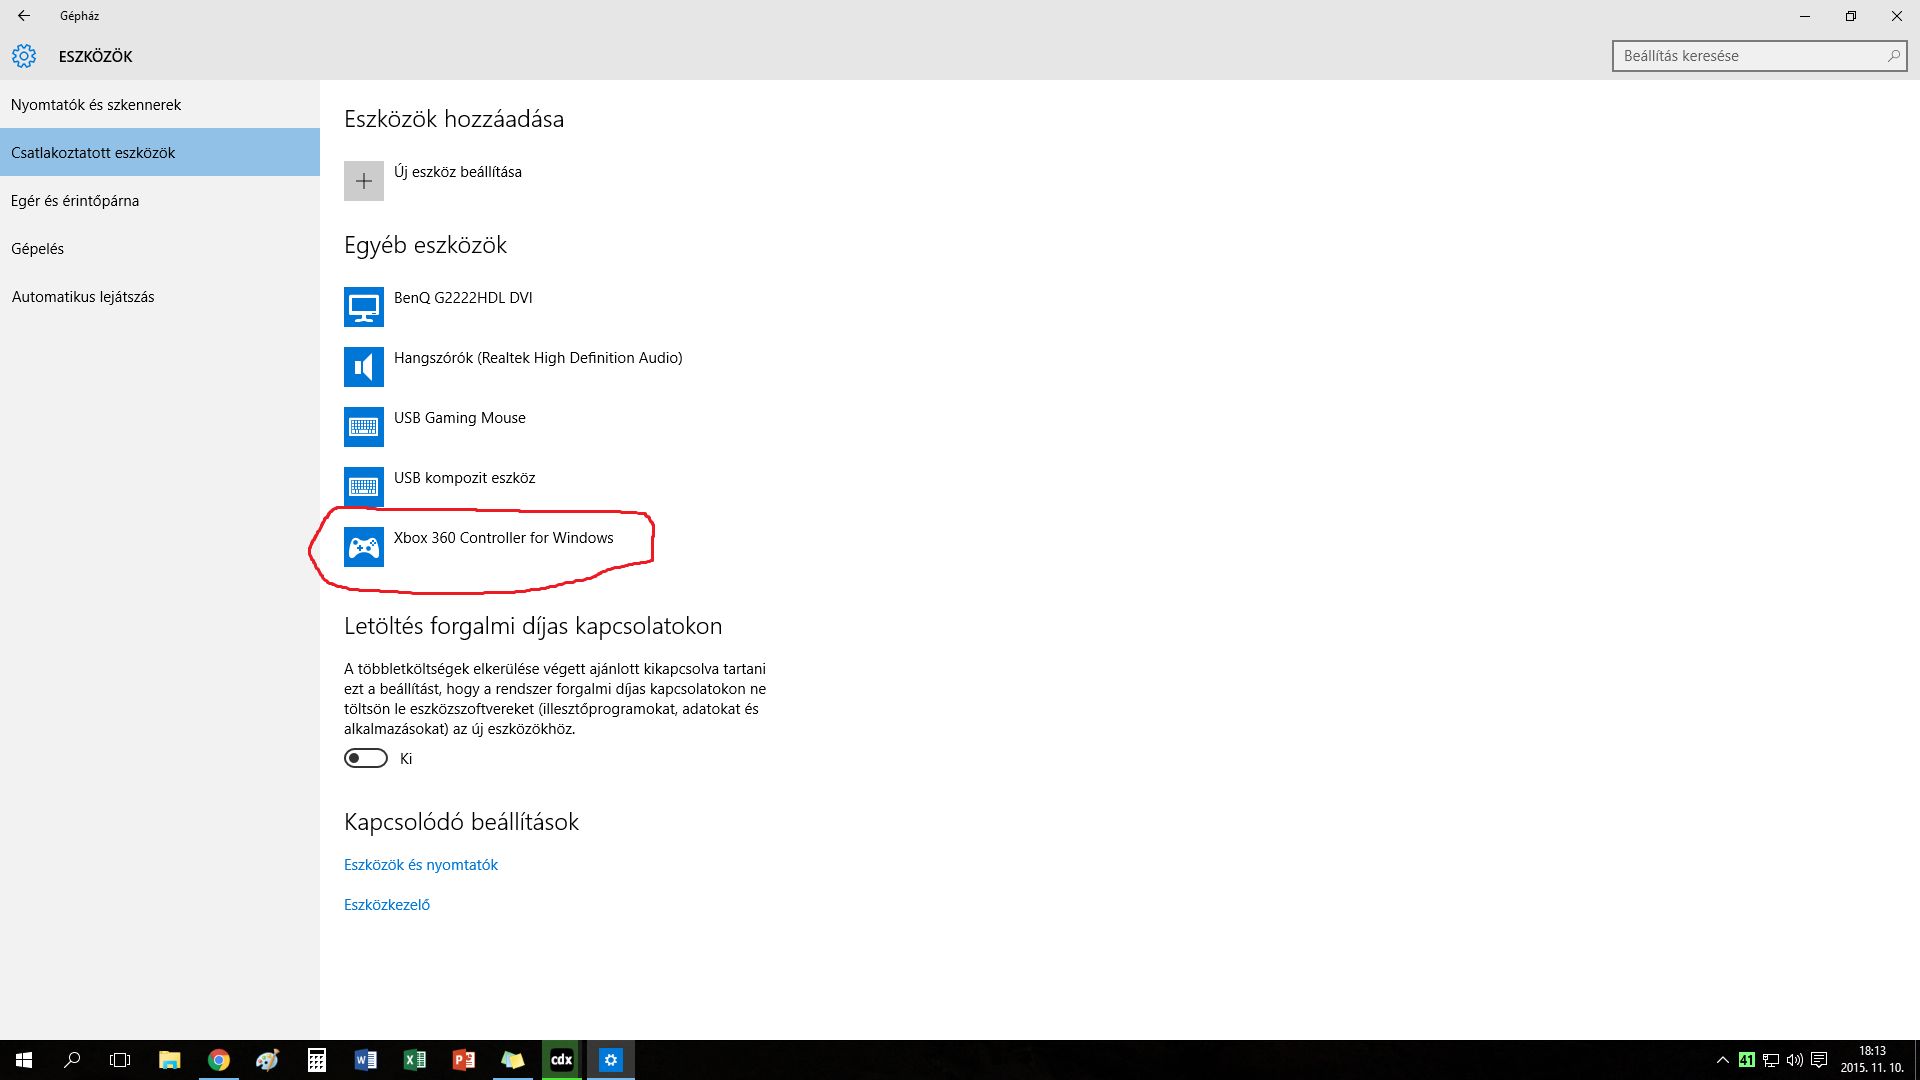
Task: Open the Windows Start menu
Action: [x=24, y=1060]
